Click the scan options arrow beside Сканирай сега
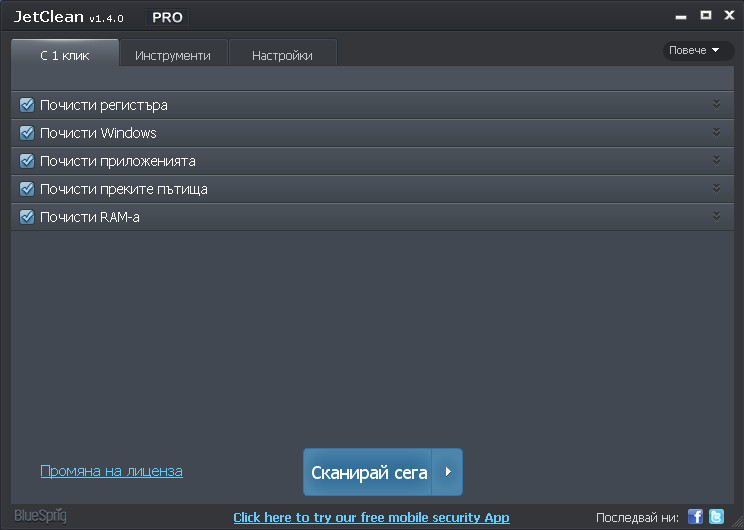This screenshot has height=530, width=744. (x=447, y=472)
